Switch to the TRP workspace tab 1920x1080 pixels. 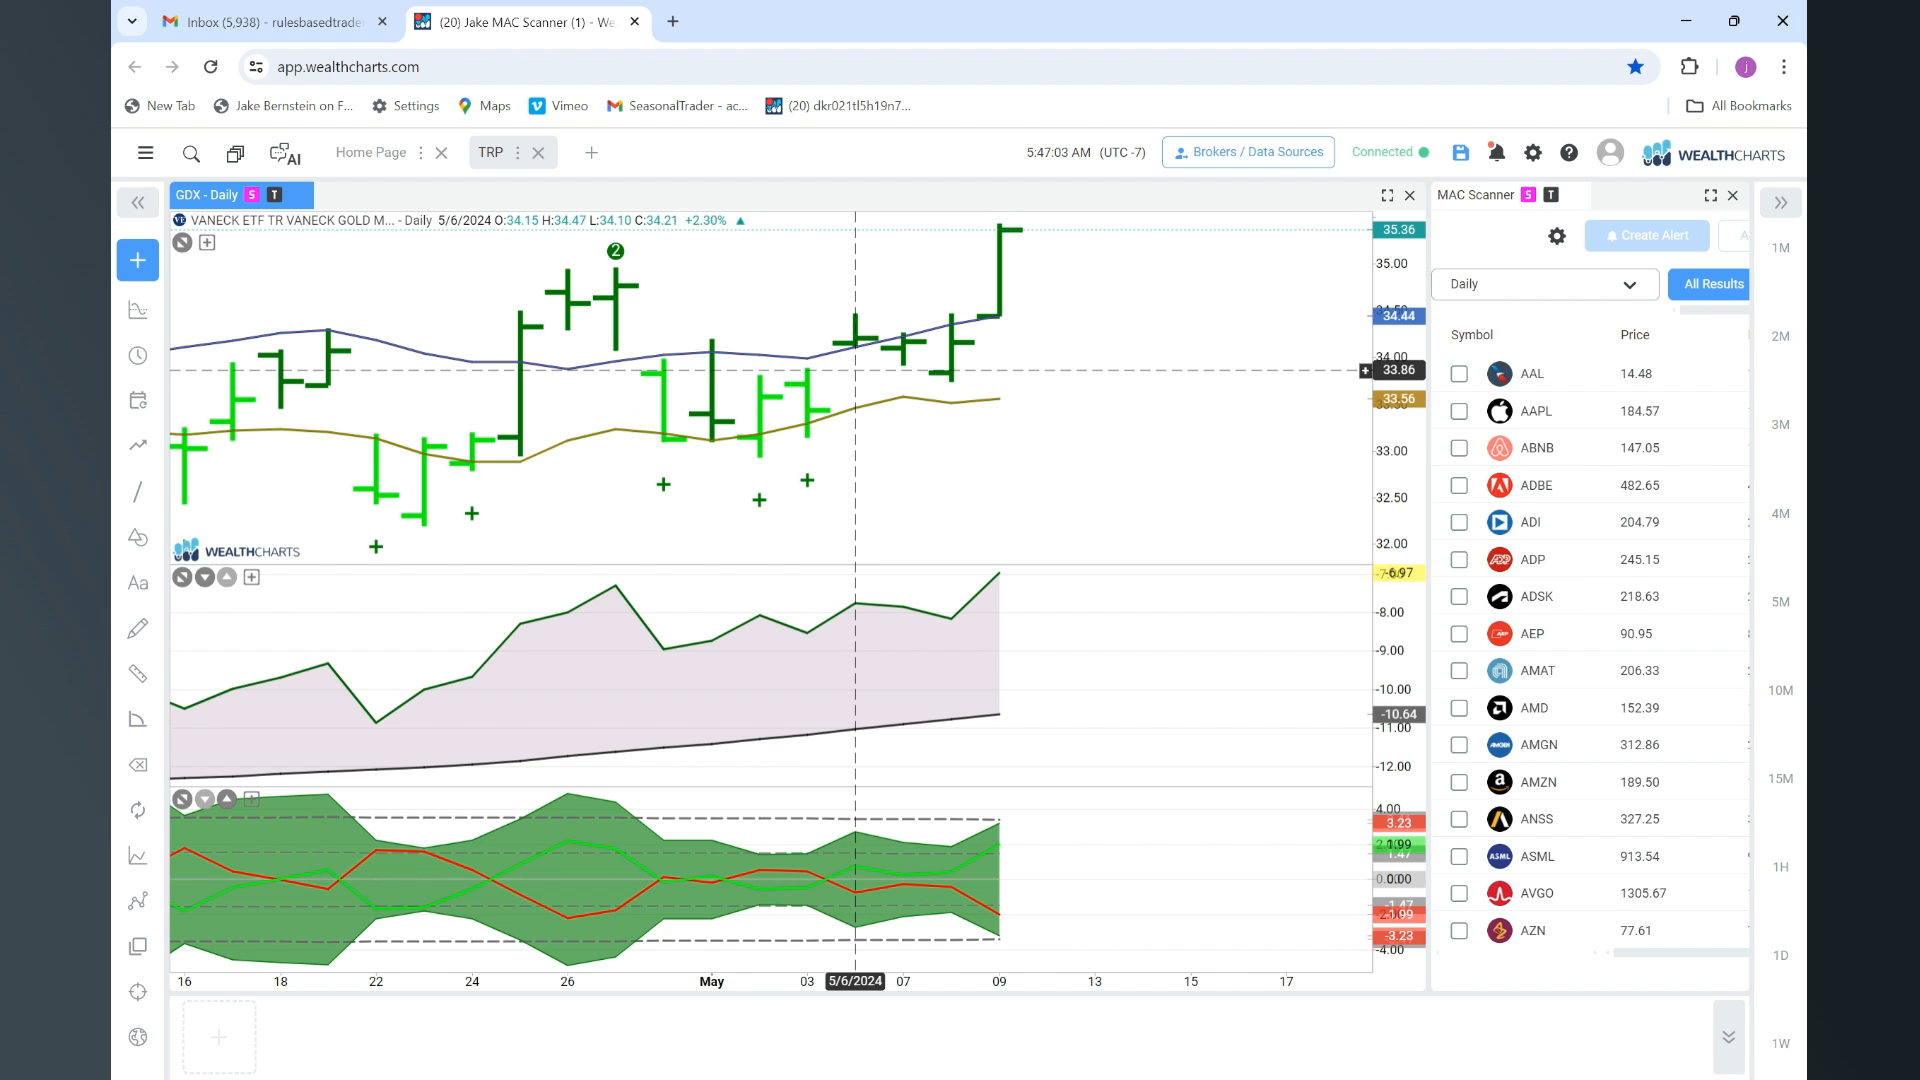pyautogui.click(x=490, y=152)
